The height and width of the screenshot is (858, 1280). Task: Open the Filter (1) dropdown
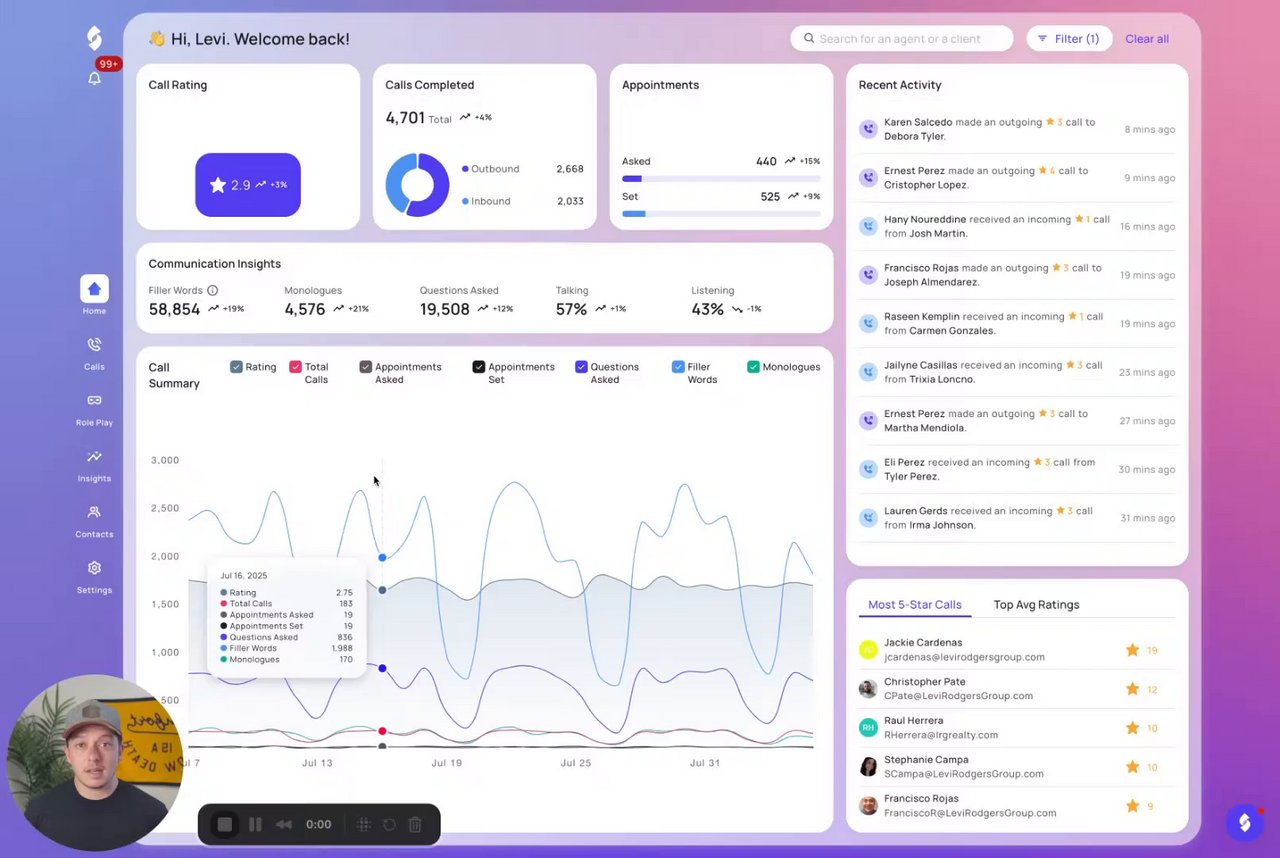pos(1068,39)
